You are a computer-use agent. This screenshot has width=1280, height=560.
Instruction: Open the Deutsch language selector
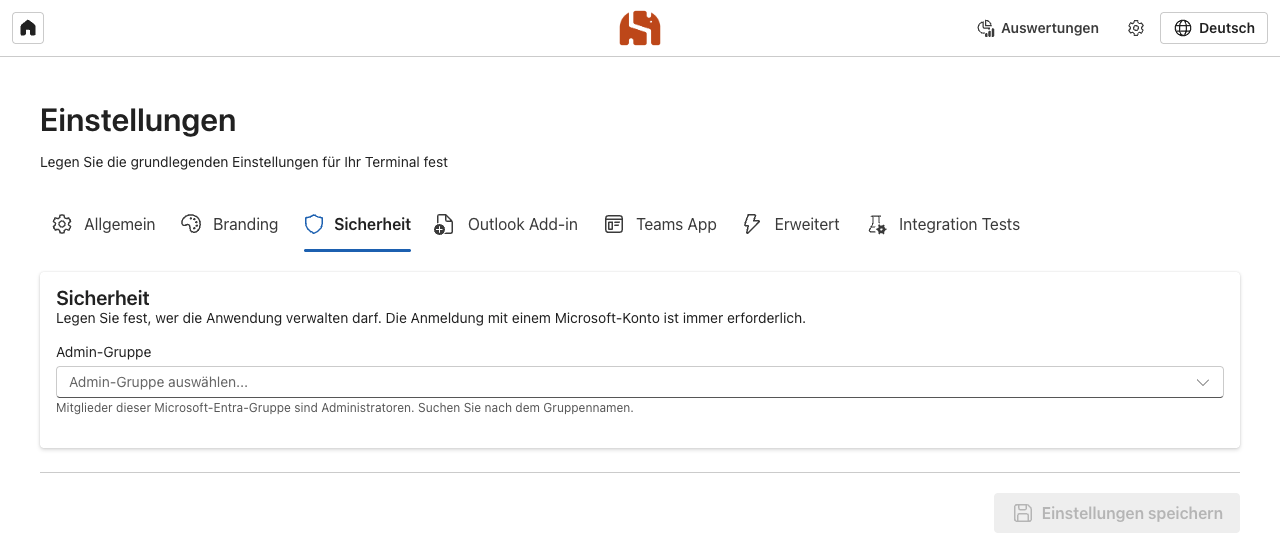tap(1214, 28)
